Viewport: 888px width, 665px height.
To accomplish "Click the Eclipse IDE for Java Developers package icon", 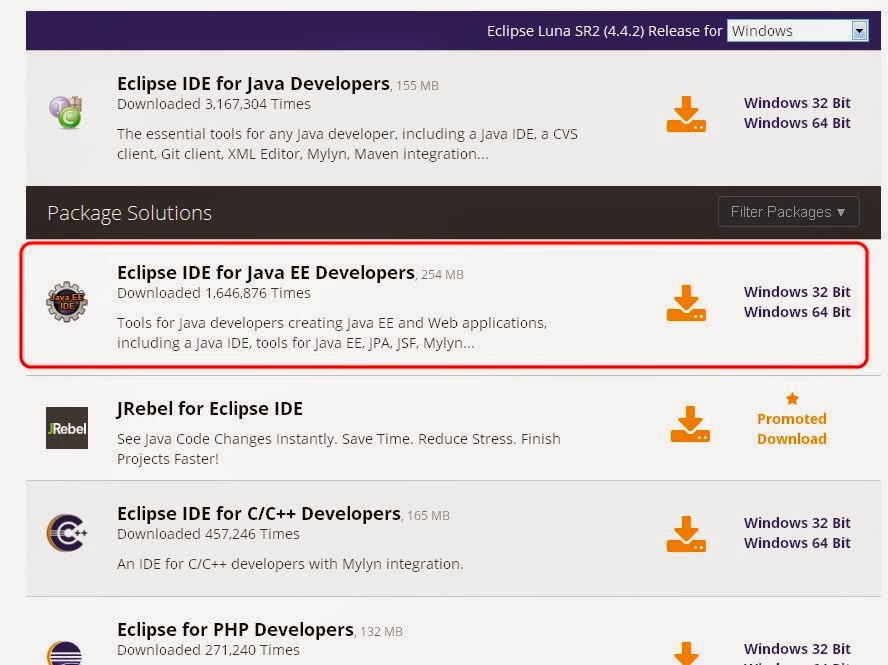I will pos(66,112).
